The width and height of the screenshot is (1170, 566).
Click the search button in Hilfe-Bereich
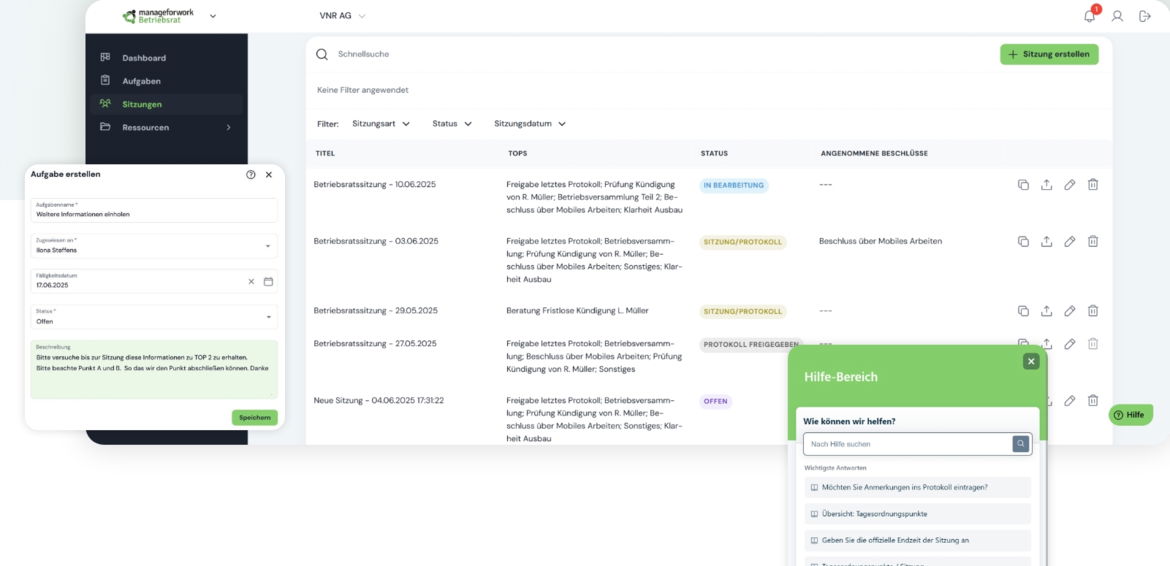coord(1020,444)
